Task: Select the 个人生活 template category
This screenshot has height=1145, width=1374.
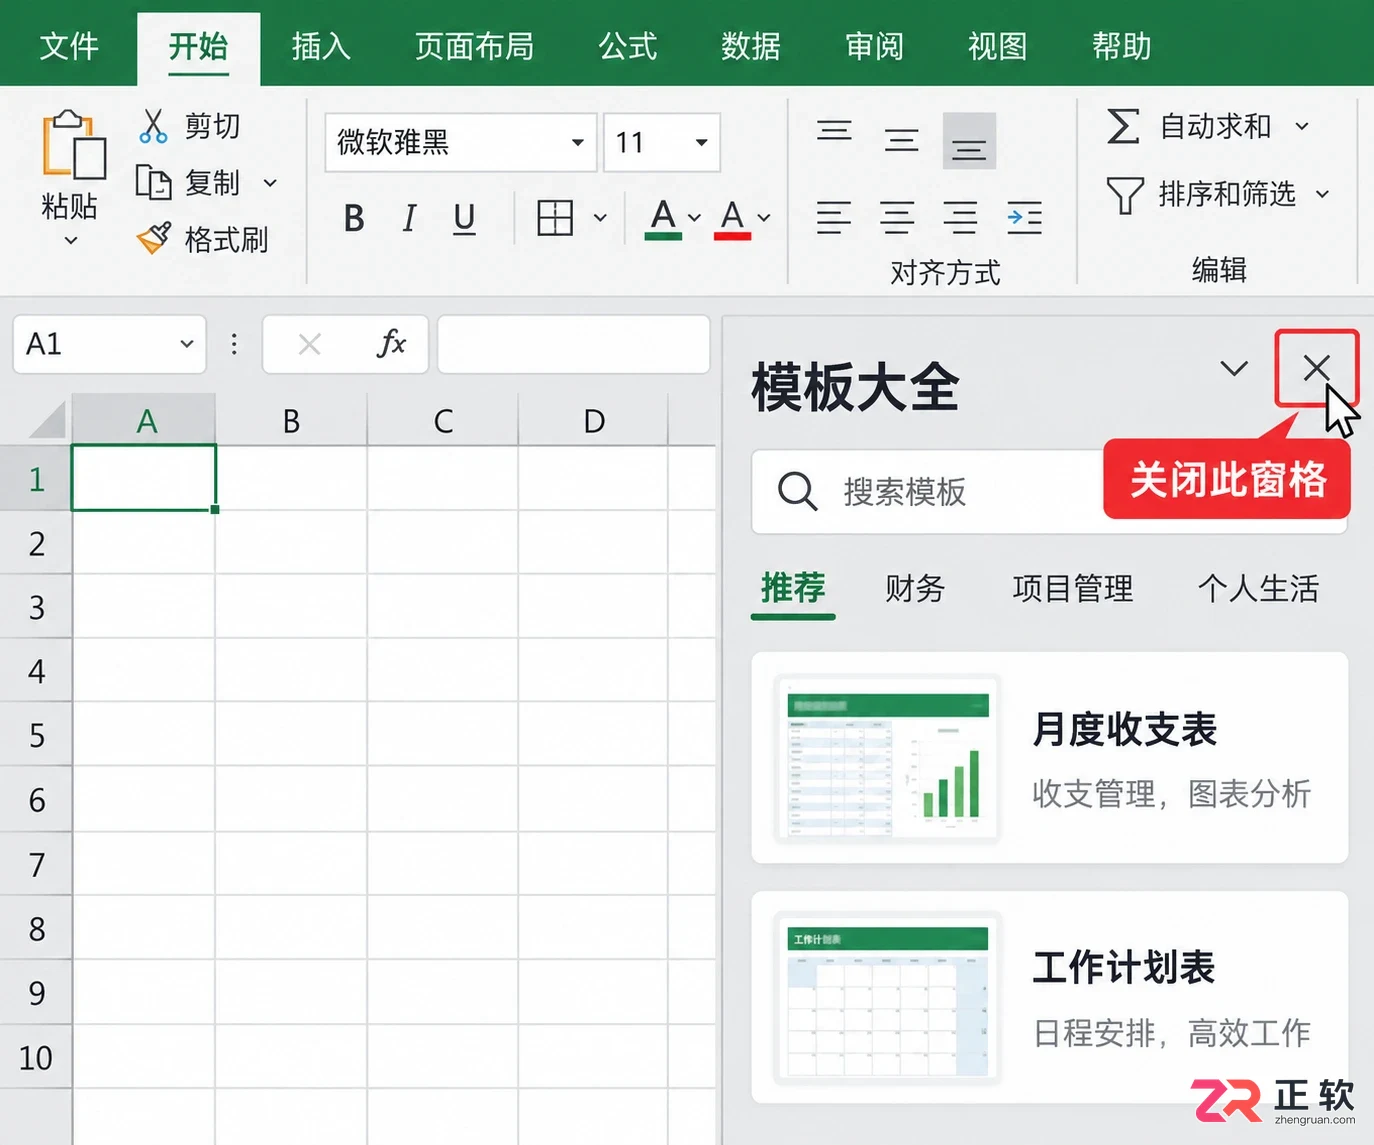Action: 1258,588
